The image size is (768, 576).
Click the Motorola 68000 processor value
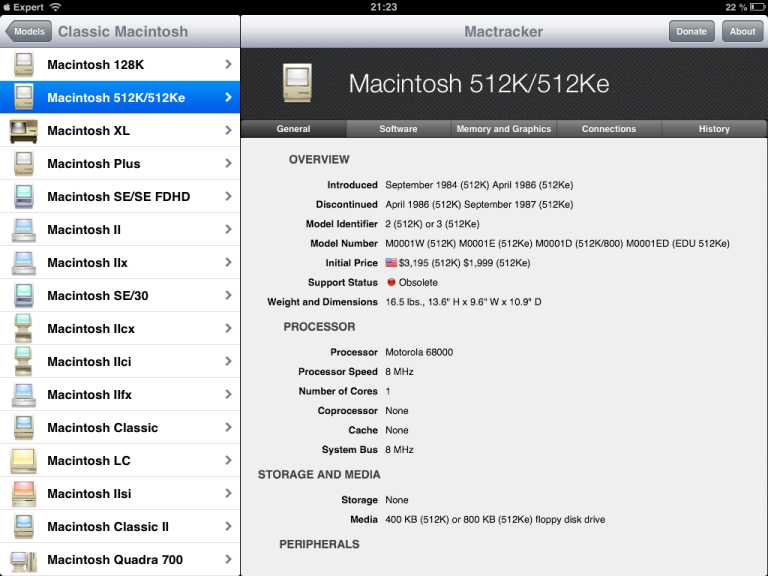pos(419,352)
